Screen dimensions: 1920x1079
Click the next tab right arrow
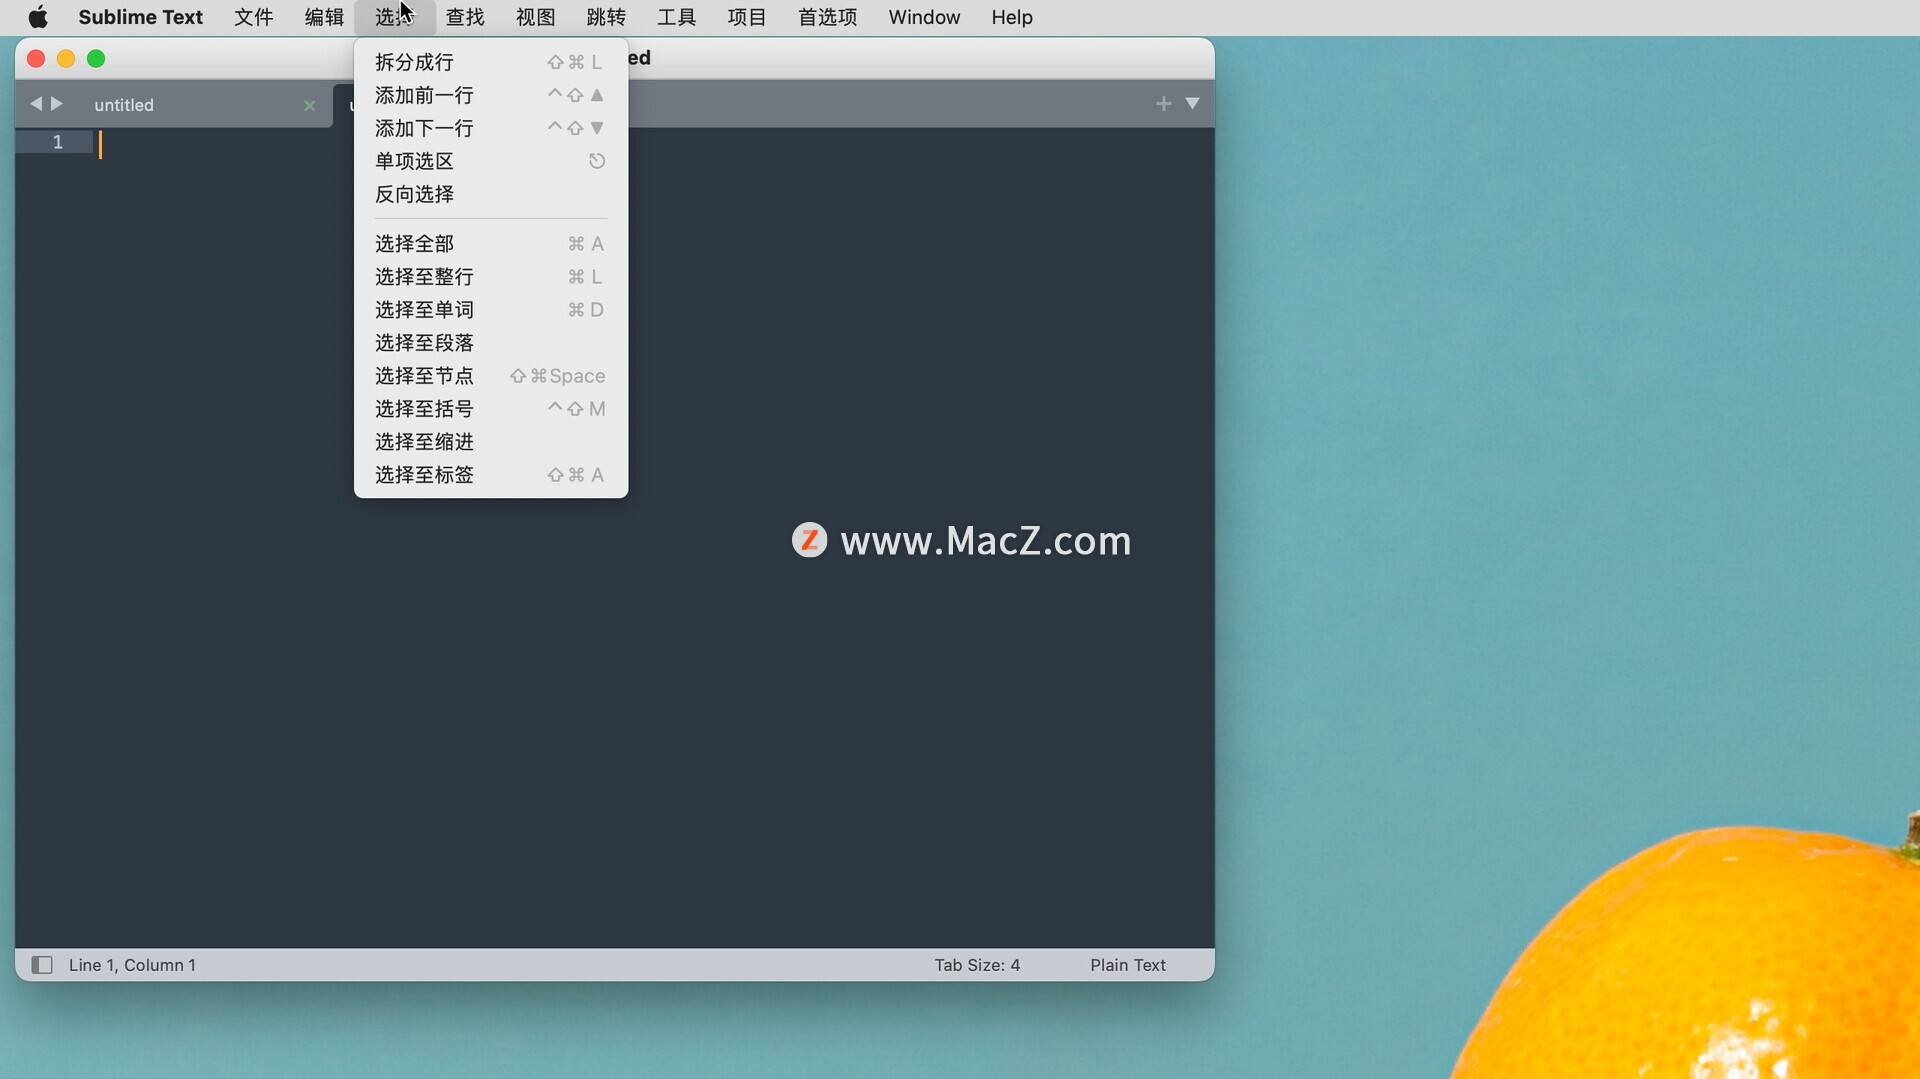point(57,104)
